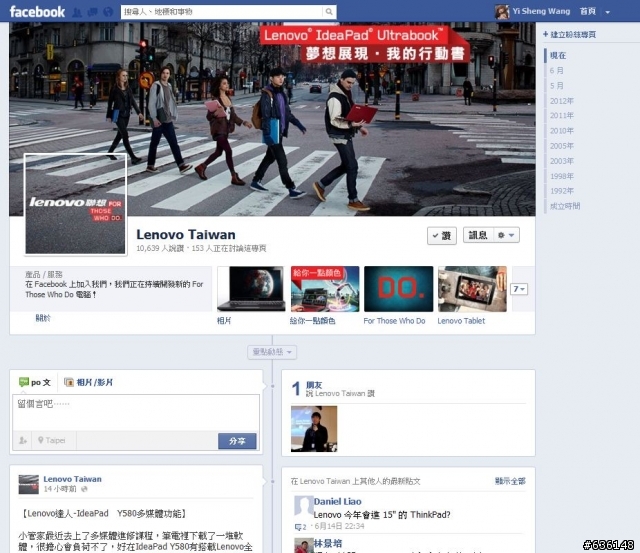Focus the Facebook search input field

click(222, 12)
